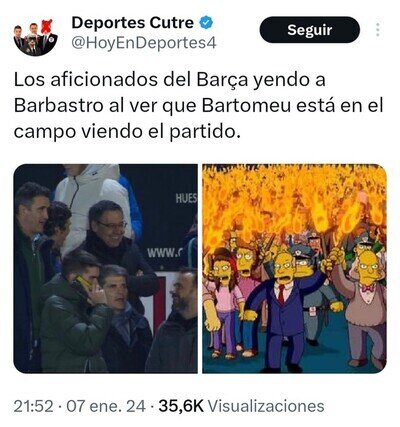Viewport: 400px width, 427px height.
Task: Follow the account with Seguir button
Action: 310,30
